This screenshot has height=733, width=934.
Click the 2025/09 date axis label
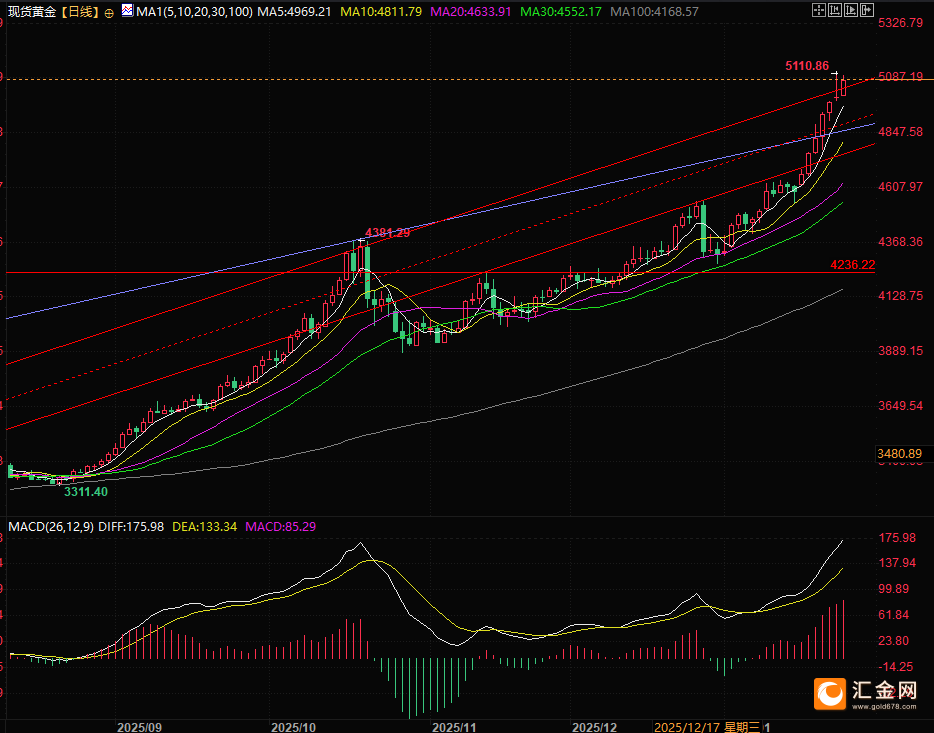click(139, 727)
